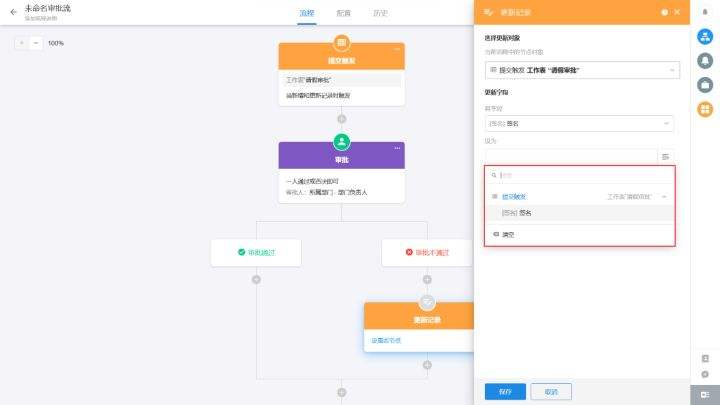The width and height of the screenshot is (720, 405).
Task: Click the 100% zoom level text
Action: click(56, 43)
